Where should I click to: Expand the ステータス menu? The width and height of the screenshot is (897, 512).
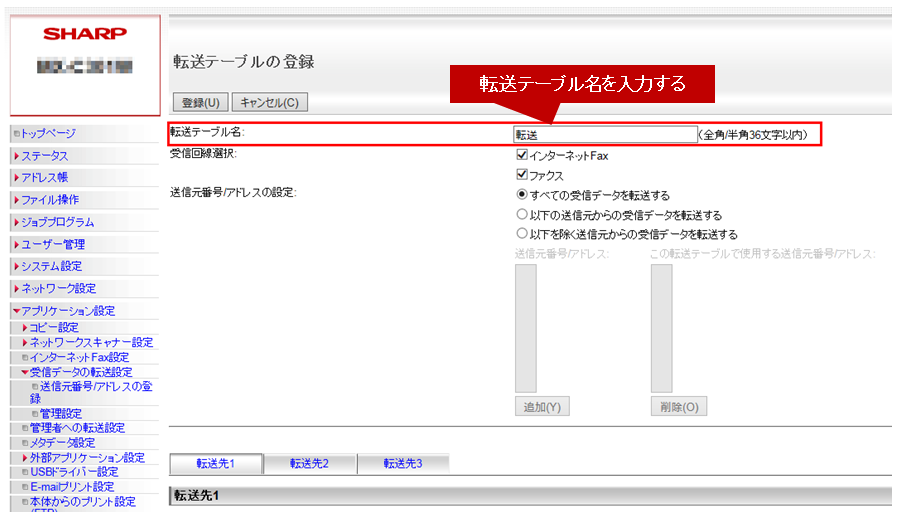(45, 156)
